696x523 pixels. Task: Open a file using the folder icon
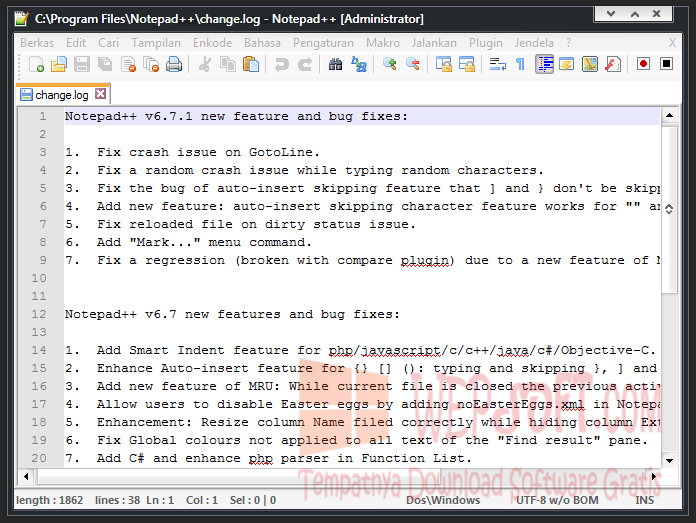pyautogui.click(x=59, y=64)
